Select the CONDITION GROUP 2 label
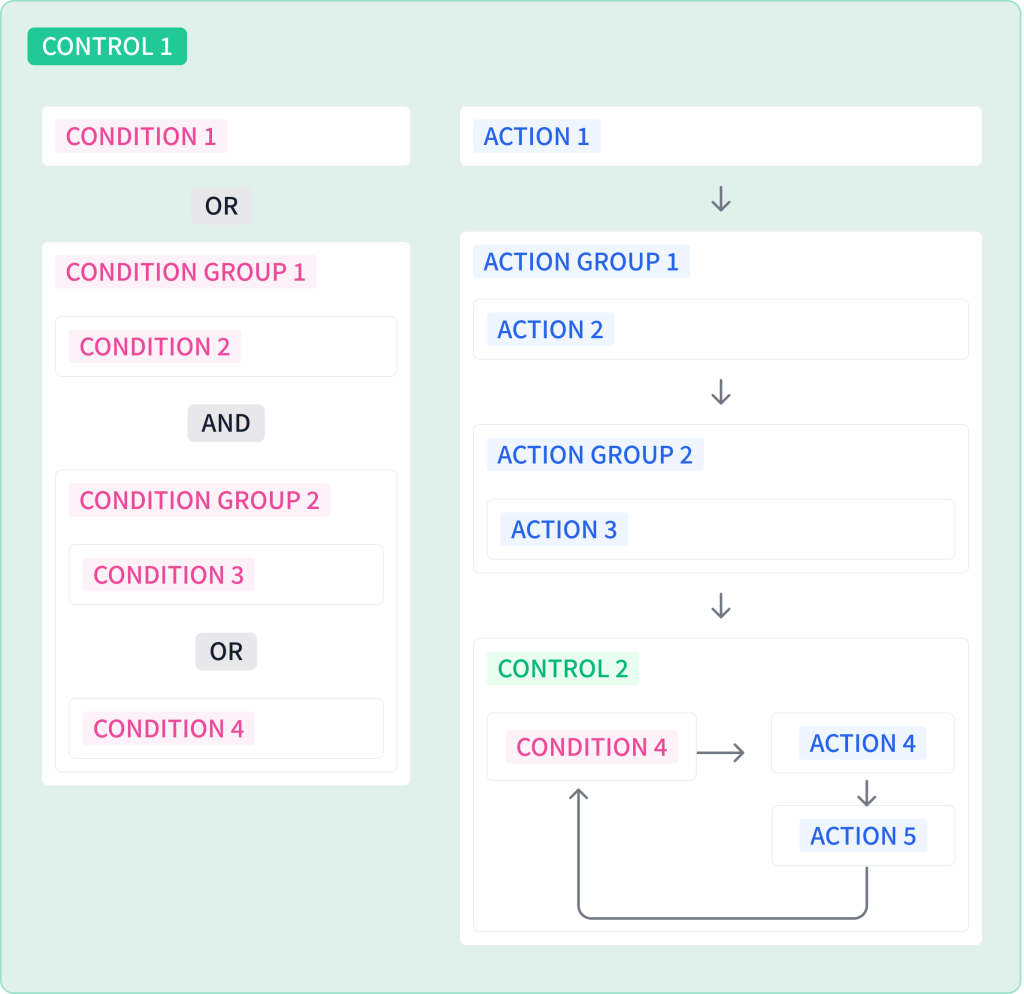The width and height of the screenshot is (1024, 994). [x=199, y=500]
